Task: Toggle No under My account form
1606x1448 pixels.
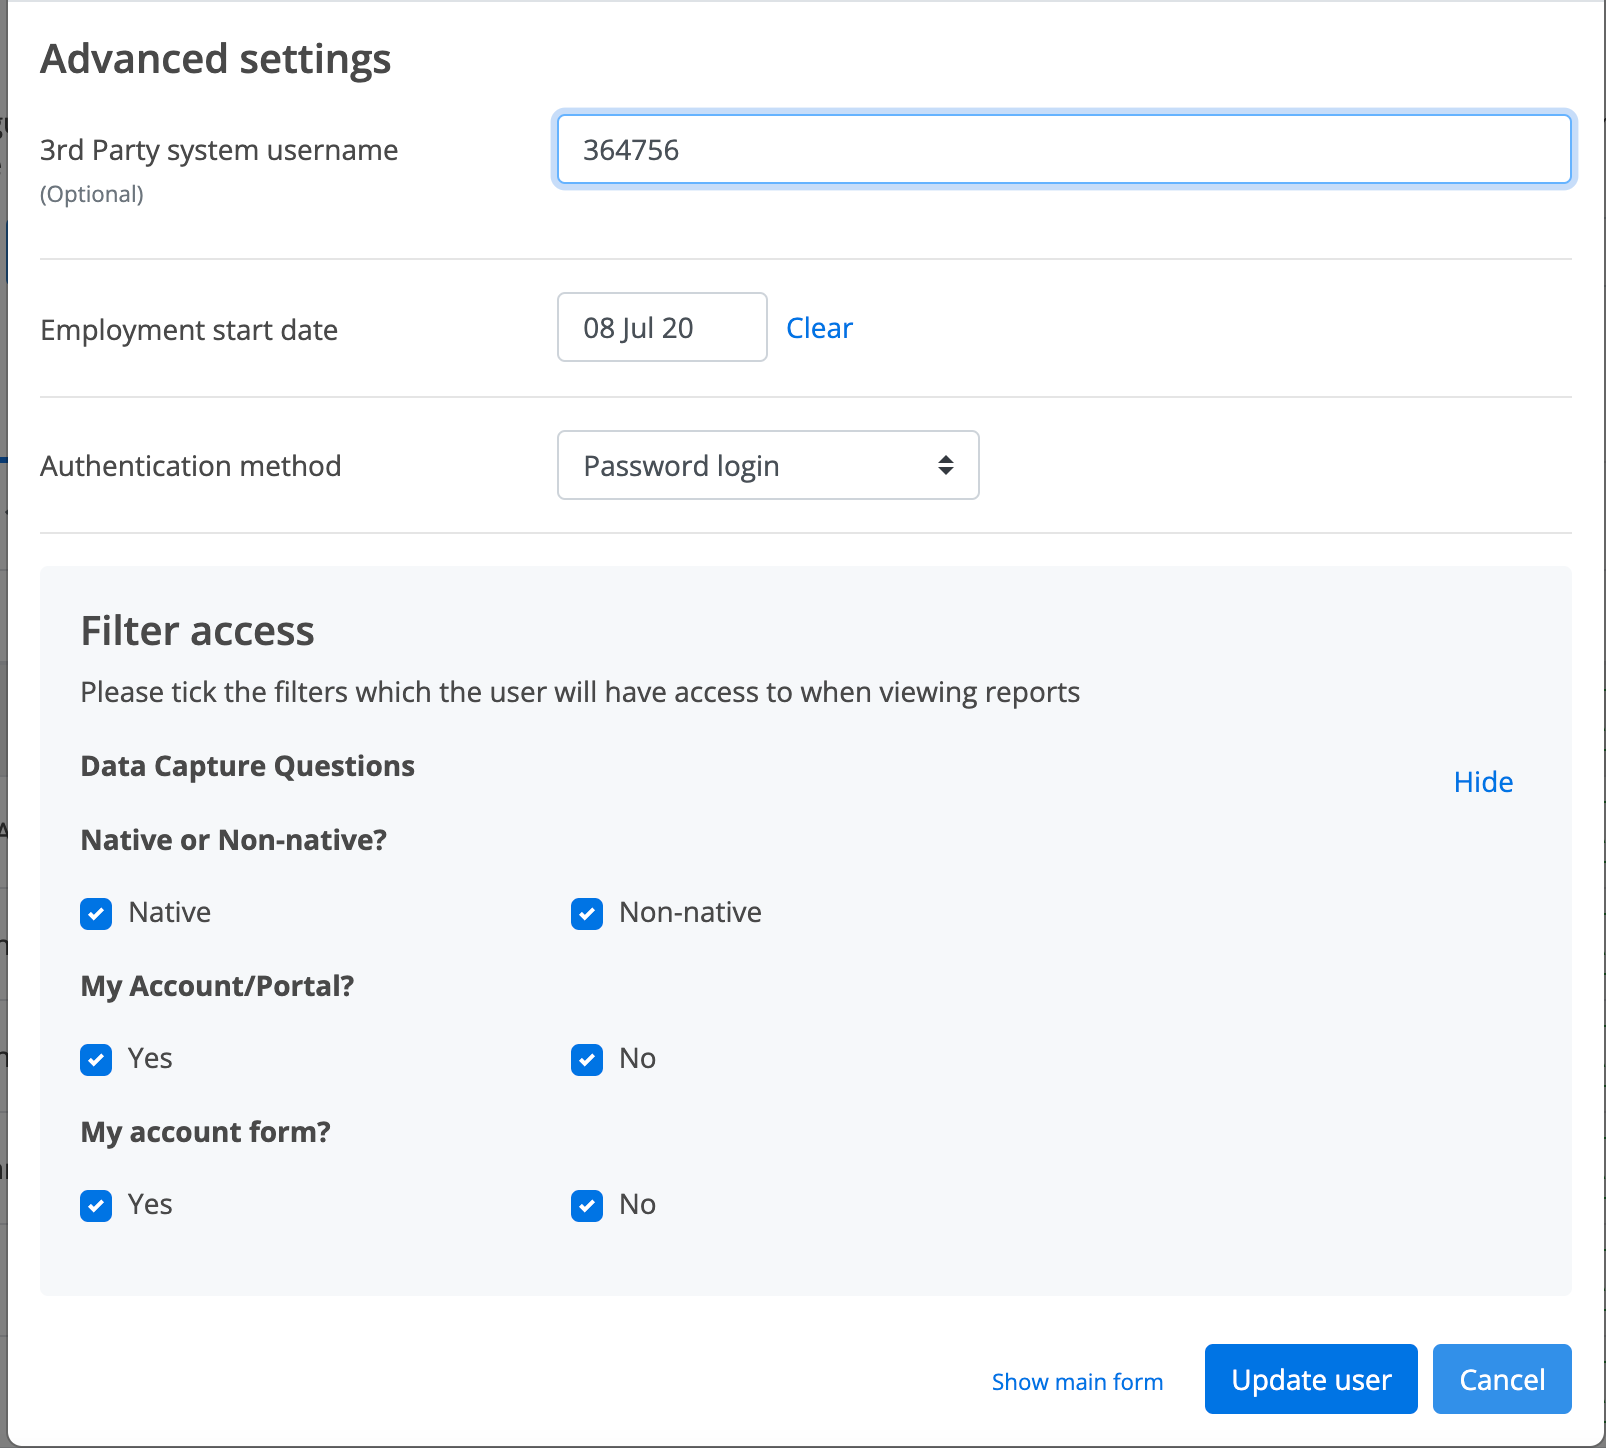Action: click(x=587, y=1205)
